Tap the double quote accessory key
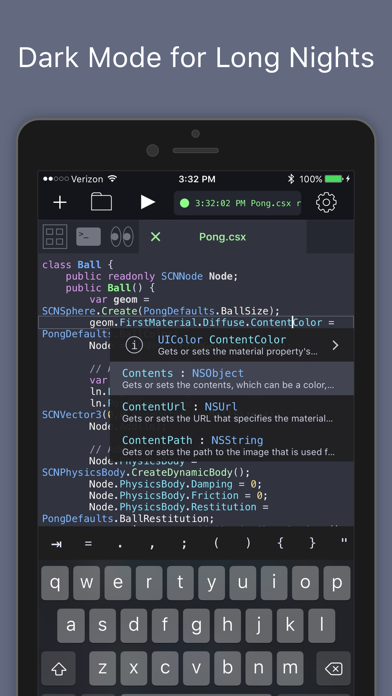 click(344, 542)
